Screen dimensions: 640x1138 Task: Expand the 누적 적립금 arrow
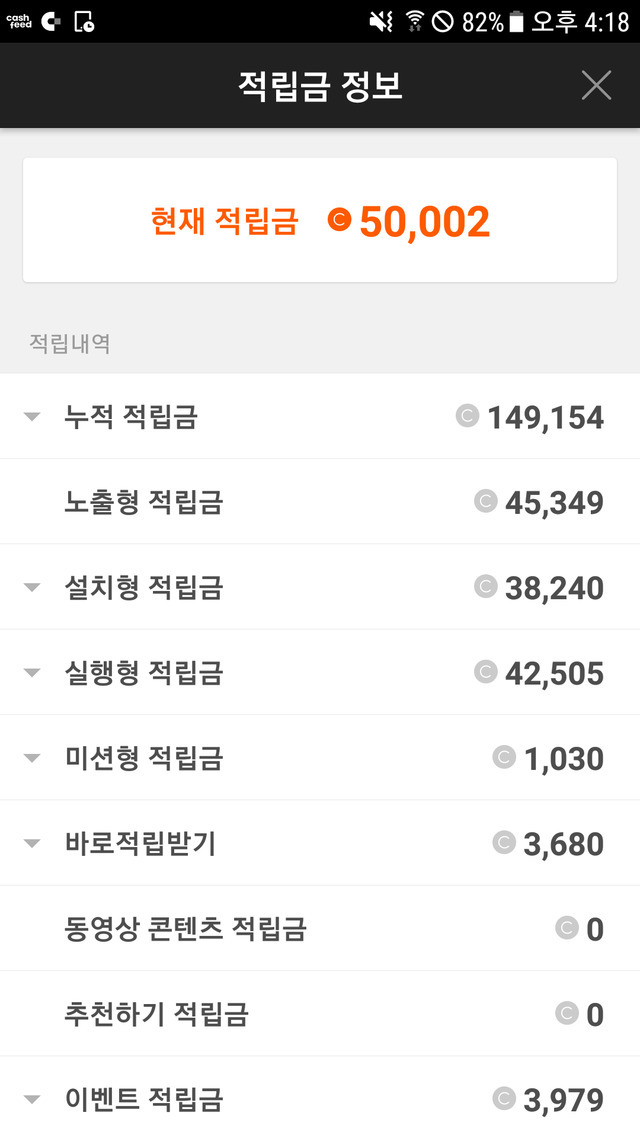pos(32,417)
